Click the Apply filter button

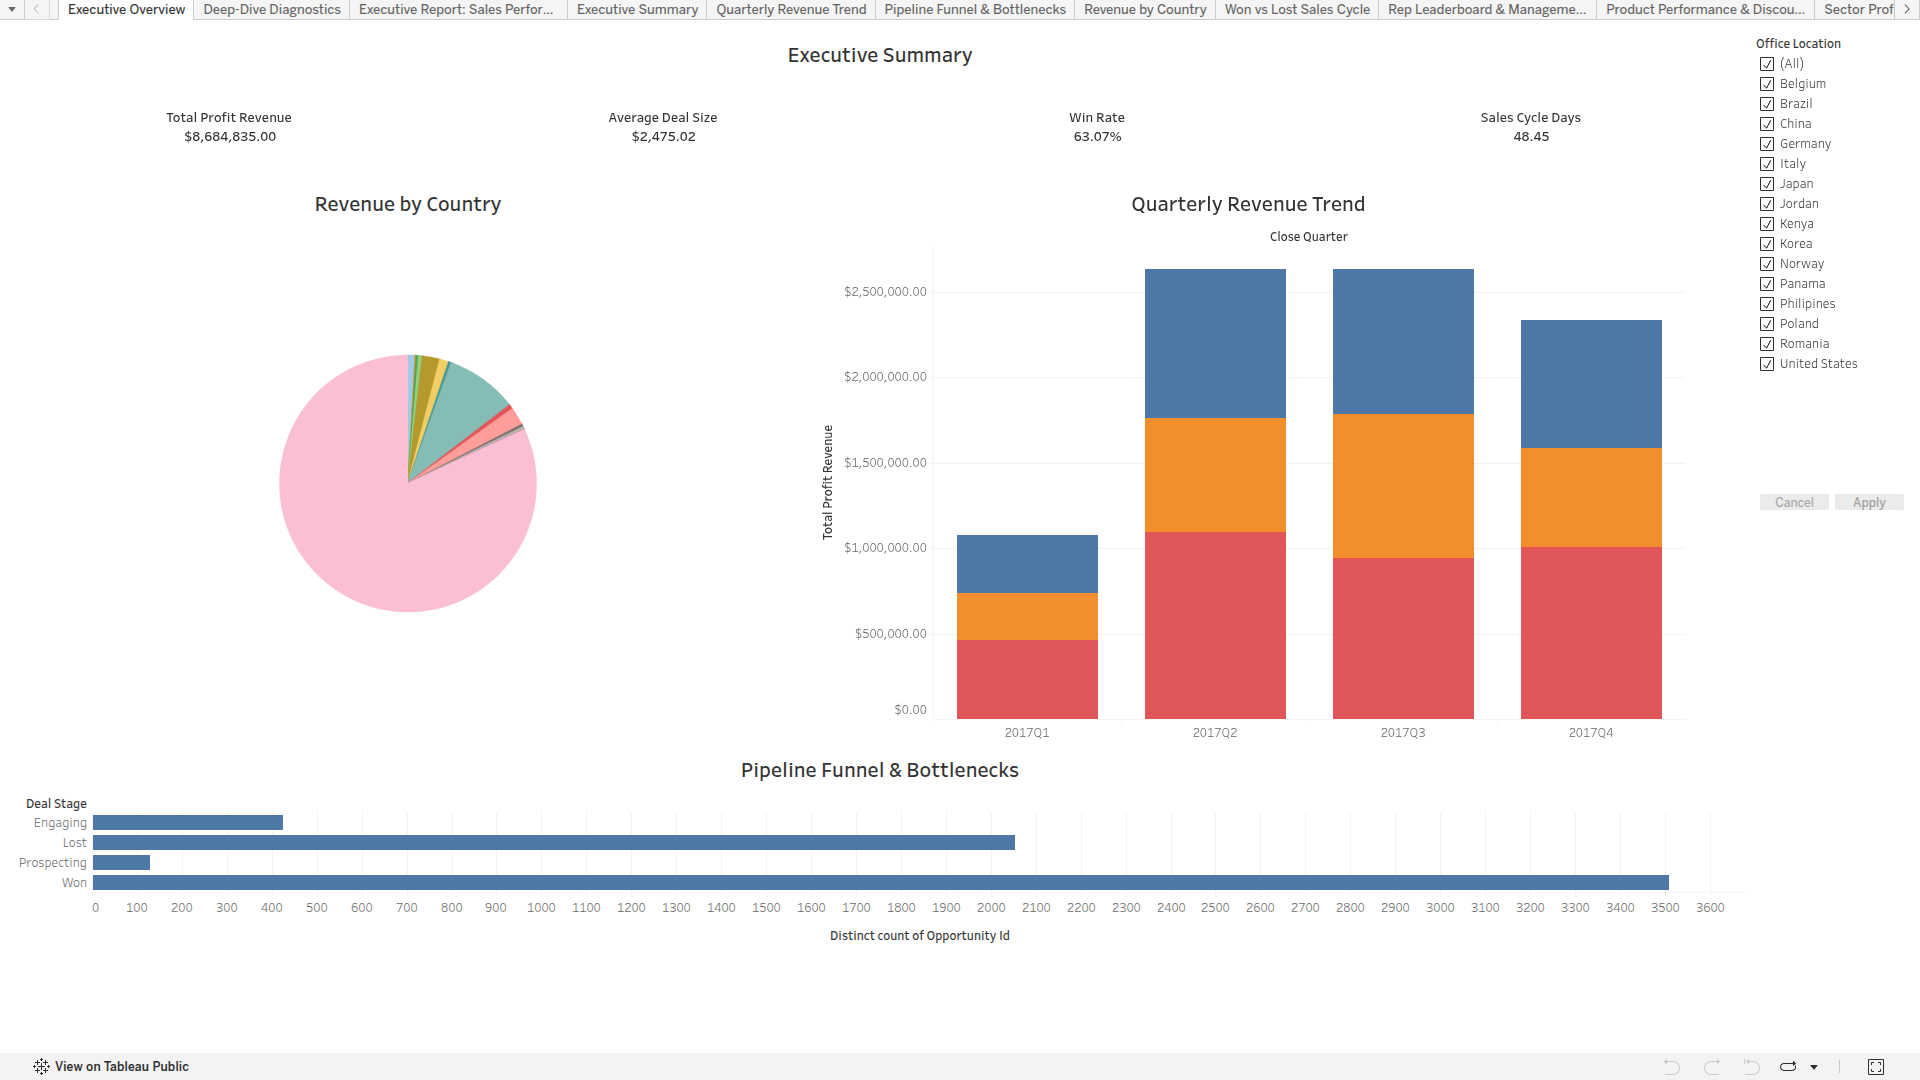point(1869,502)
